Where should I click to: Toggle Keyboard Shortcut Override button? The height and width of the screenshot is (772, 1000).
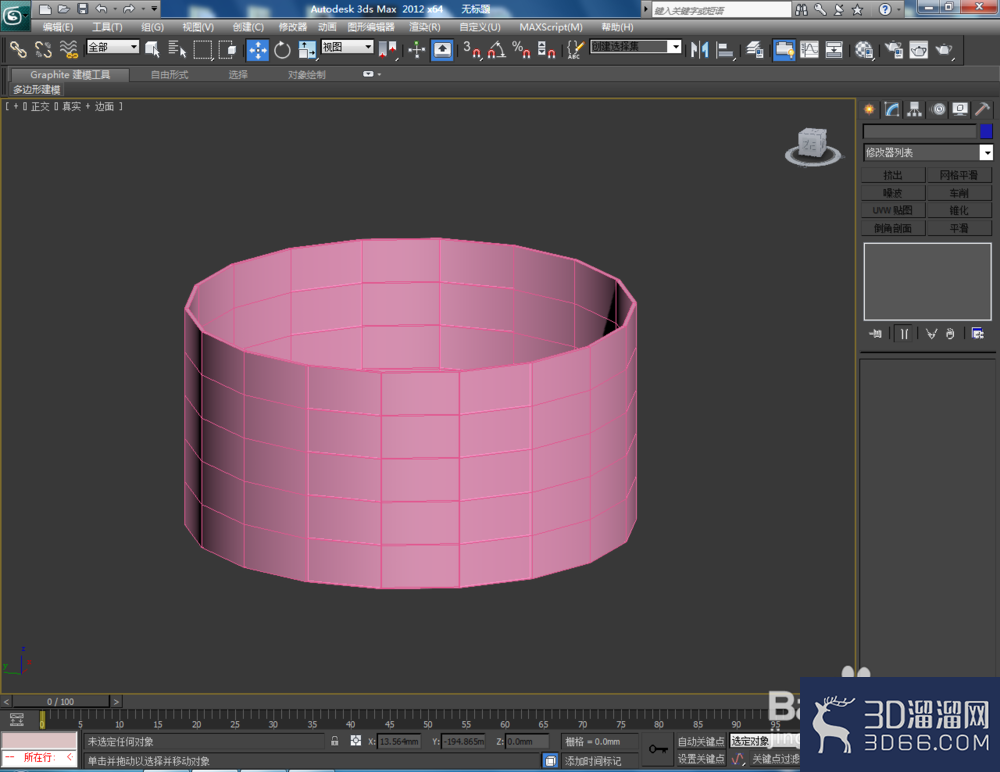pos(442,50)
